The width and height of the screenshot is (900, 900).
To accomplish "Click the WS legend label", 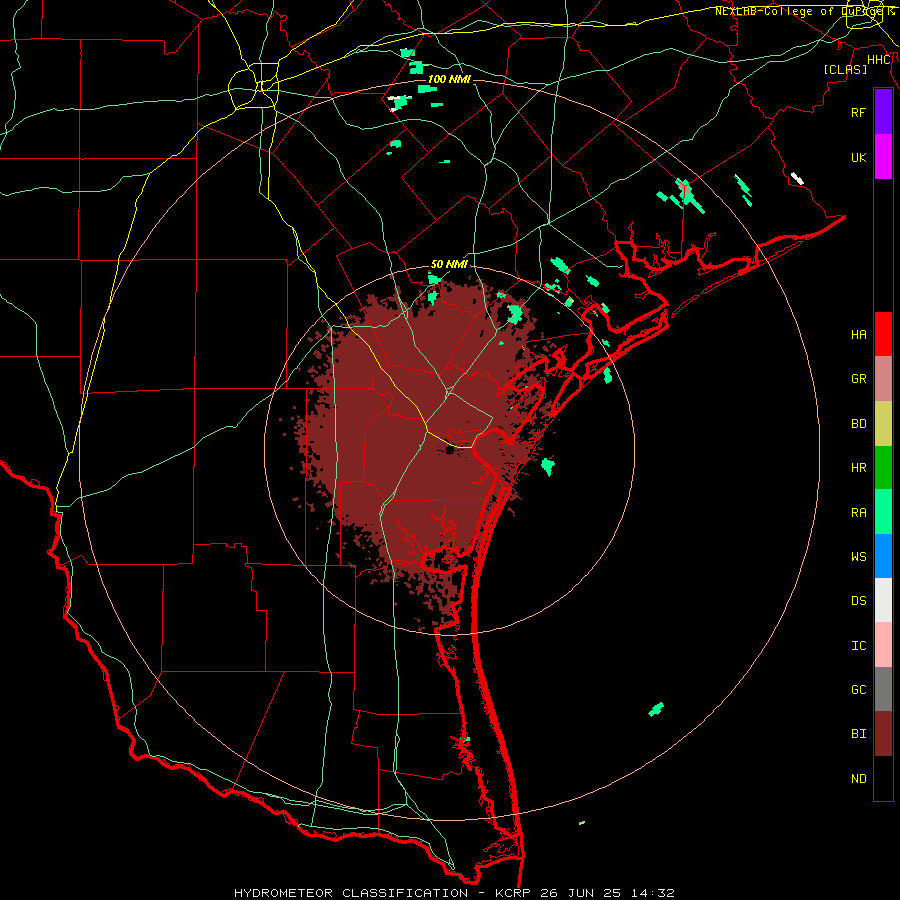I will (x=858, y=557).
